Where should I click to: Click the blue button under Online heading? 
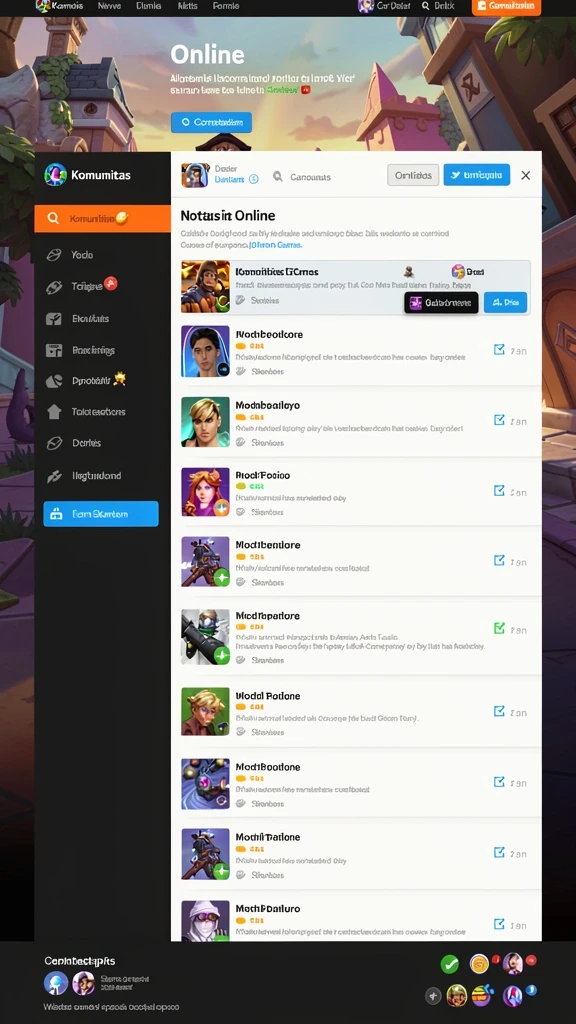tap(211, 122)
